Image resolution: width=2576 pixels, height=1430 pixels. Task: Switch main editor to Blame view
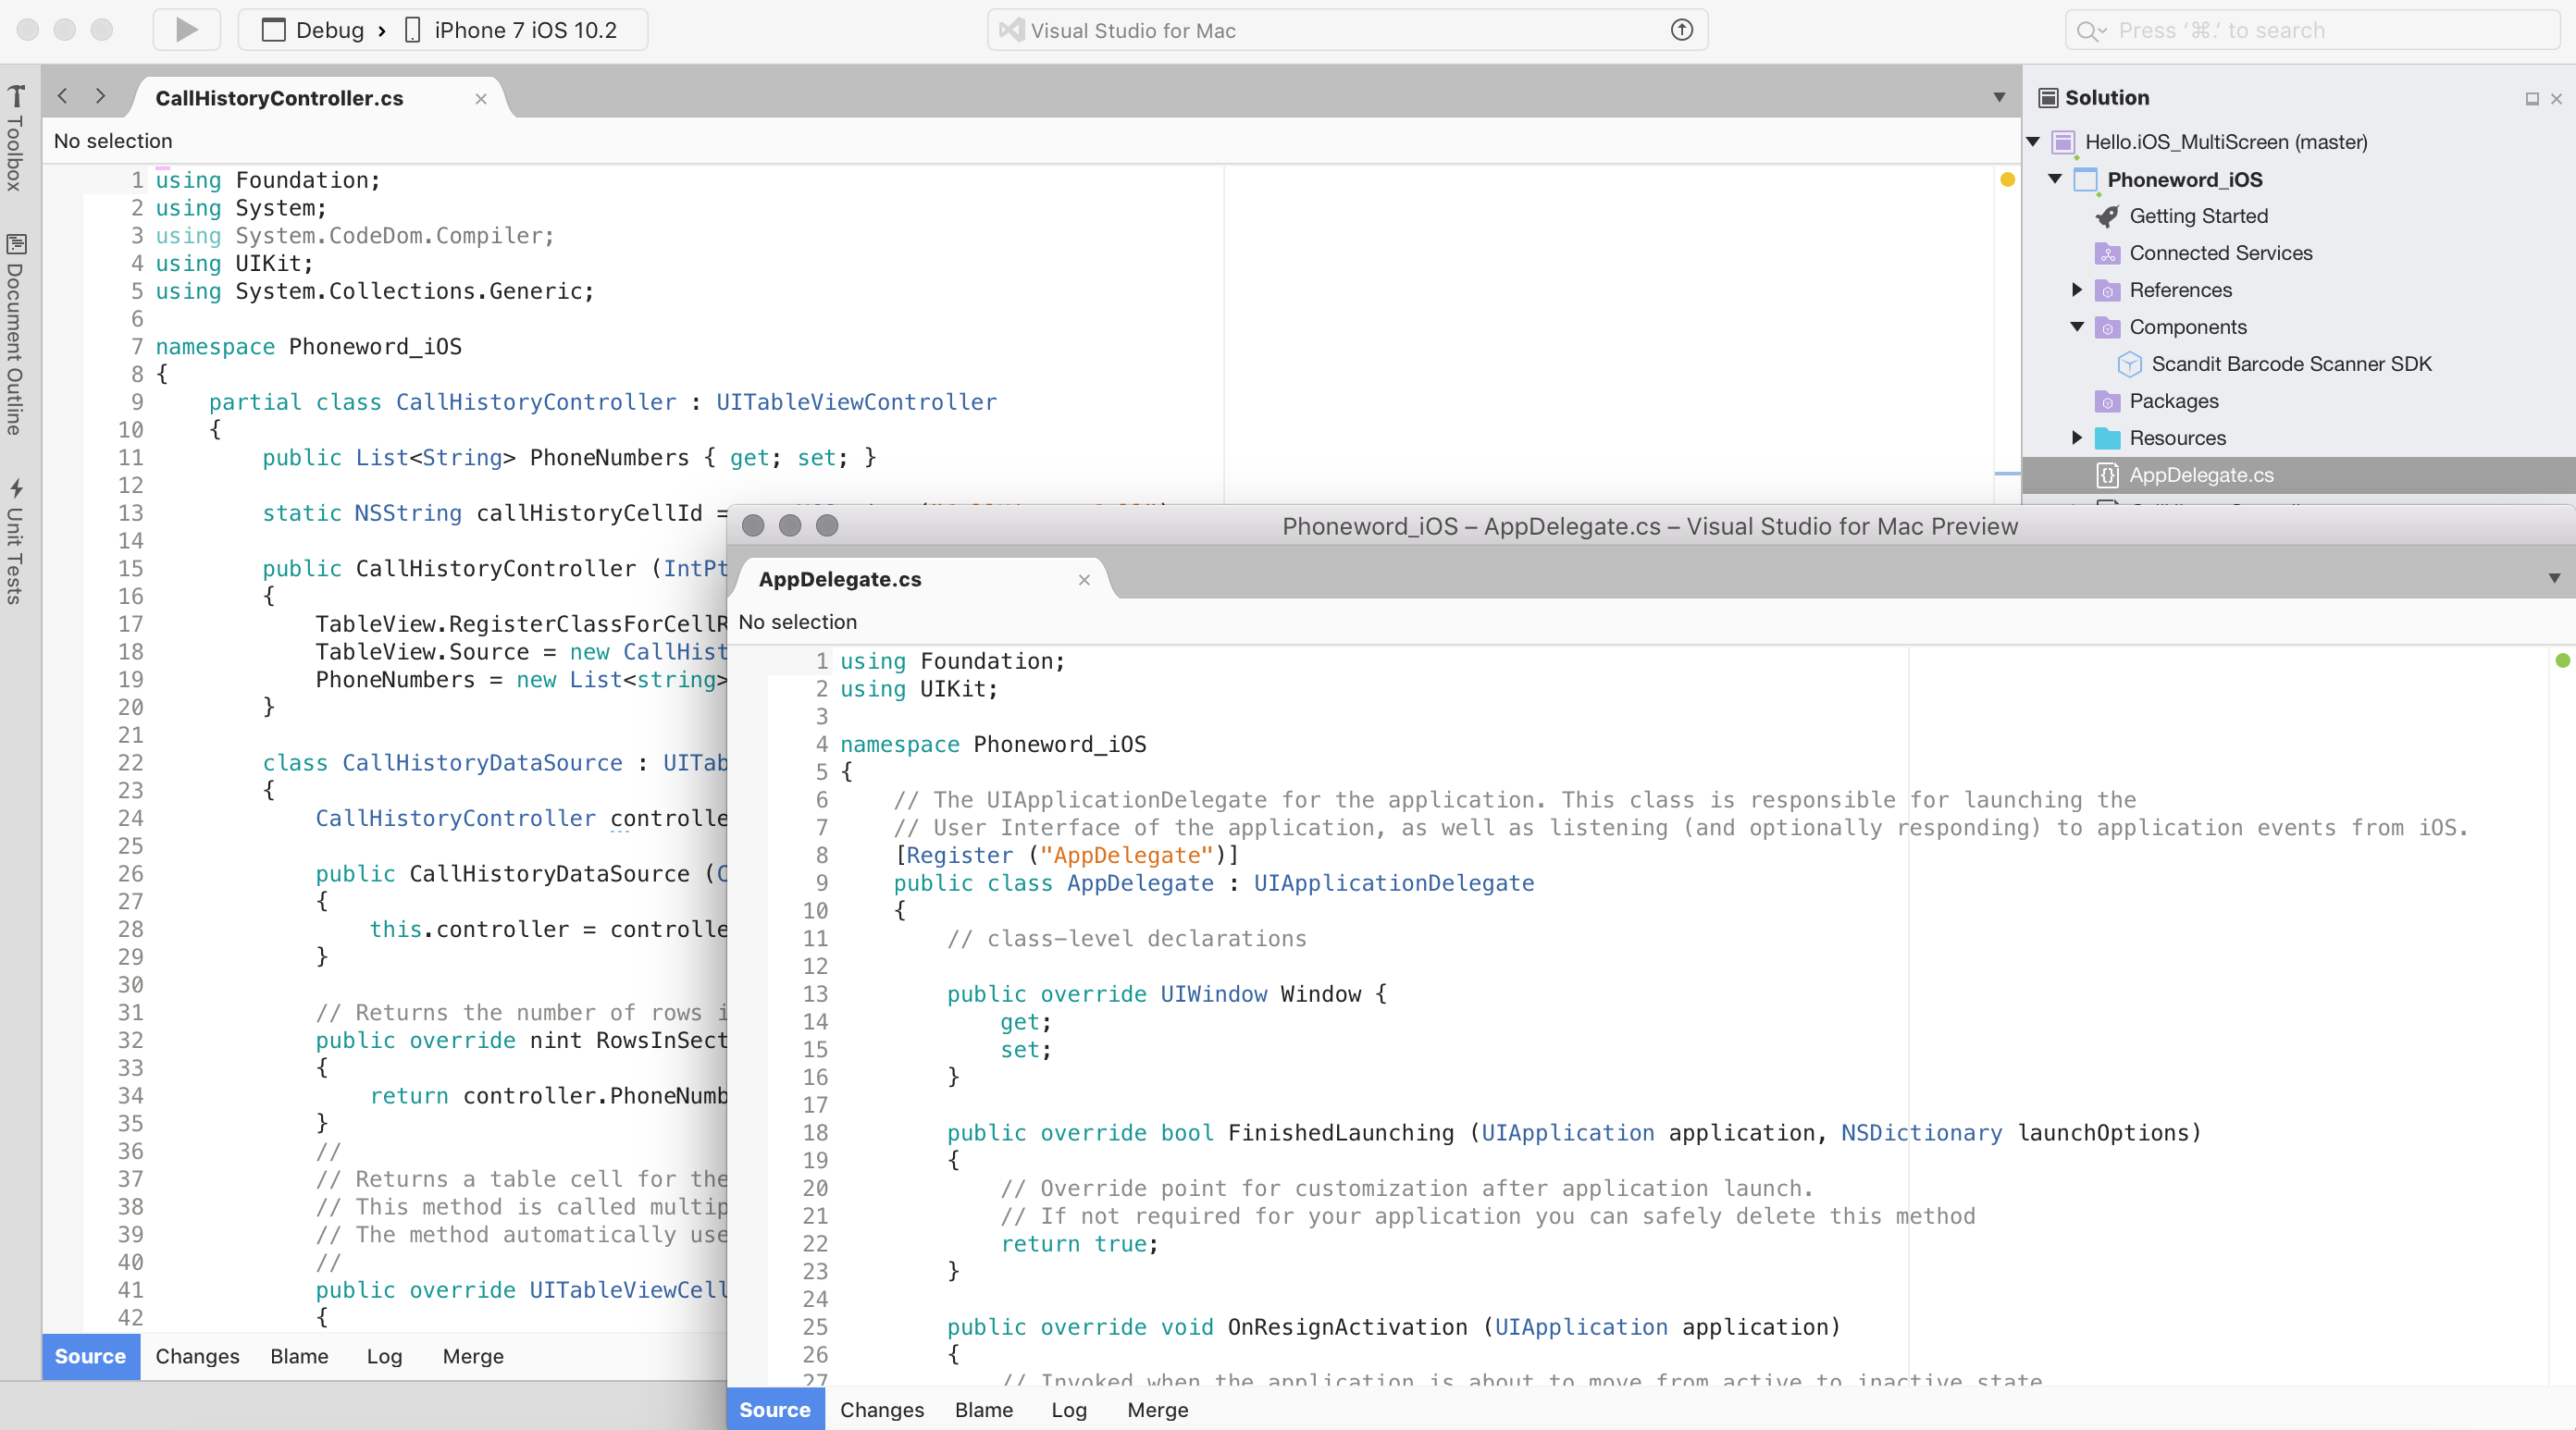[299, 1356]
